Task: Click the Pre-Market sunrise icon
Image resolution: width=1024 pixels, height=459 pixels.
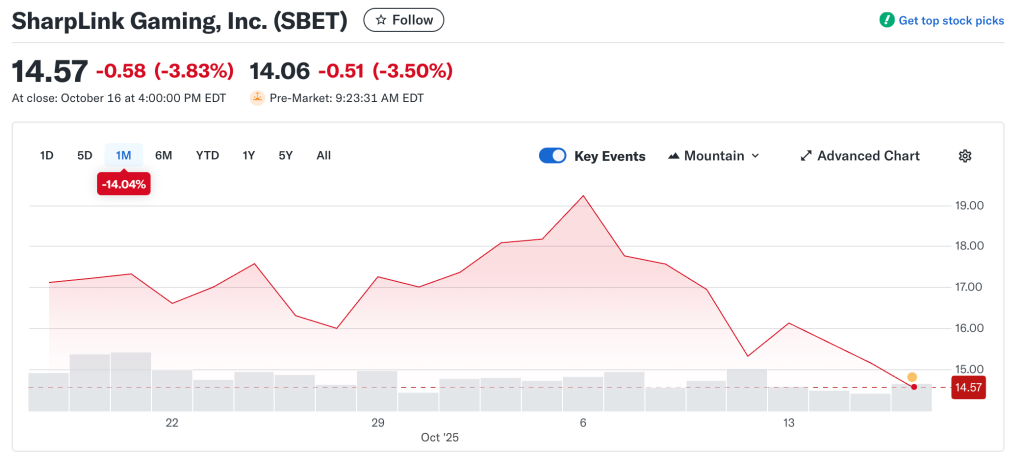Action: (257, 98)
